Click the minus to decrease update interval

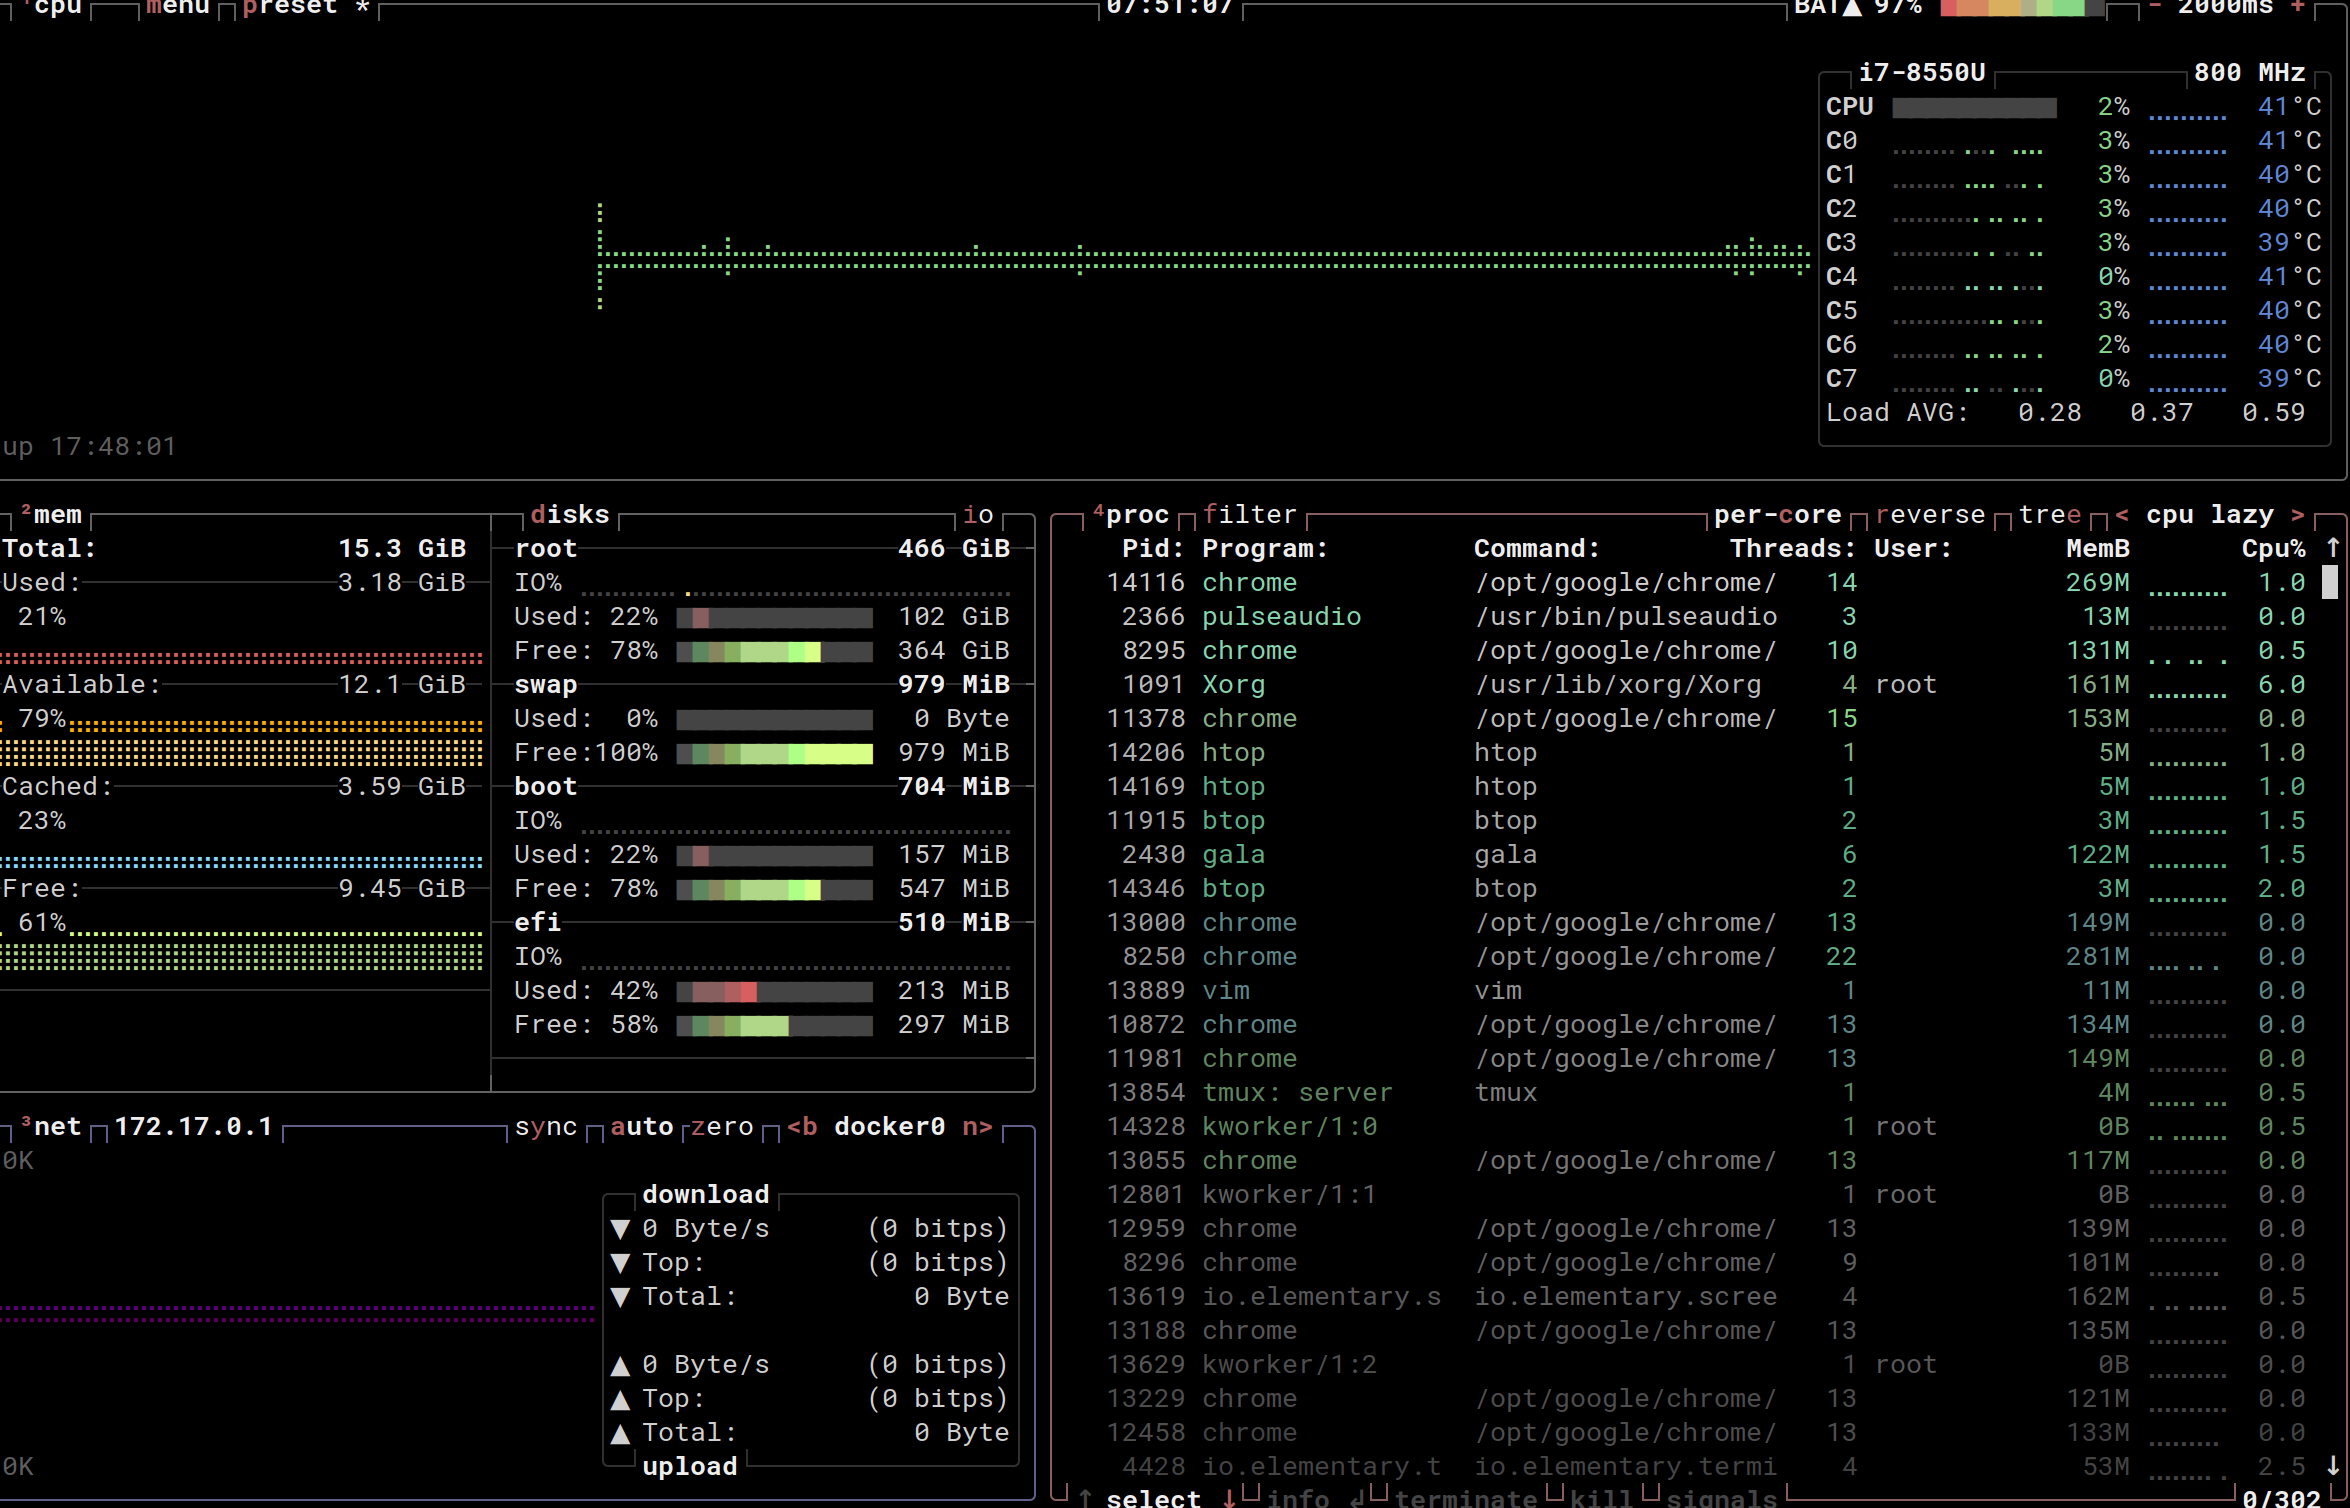[x=2155, y=6]
